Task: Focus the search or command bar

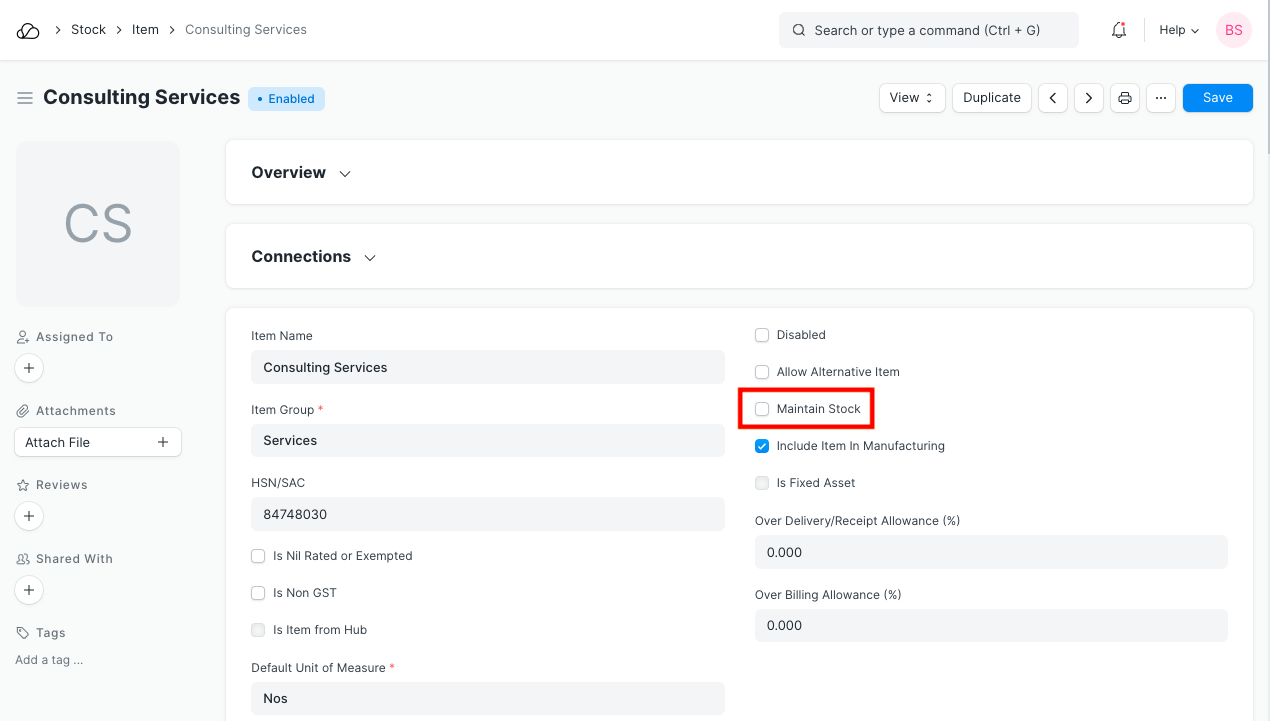Action: point(928,30)
